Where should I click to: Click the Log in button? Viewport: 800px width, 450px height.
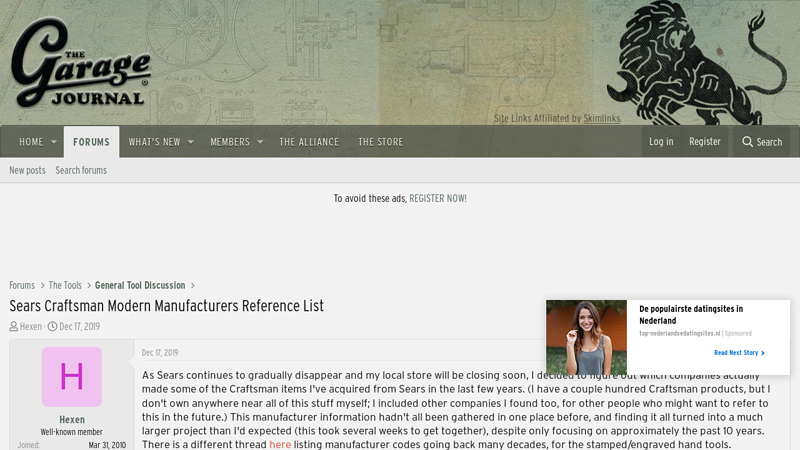[661, 142]
